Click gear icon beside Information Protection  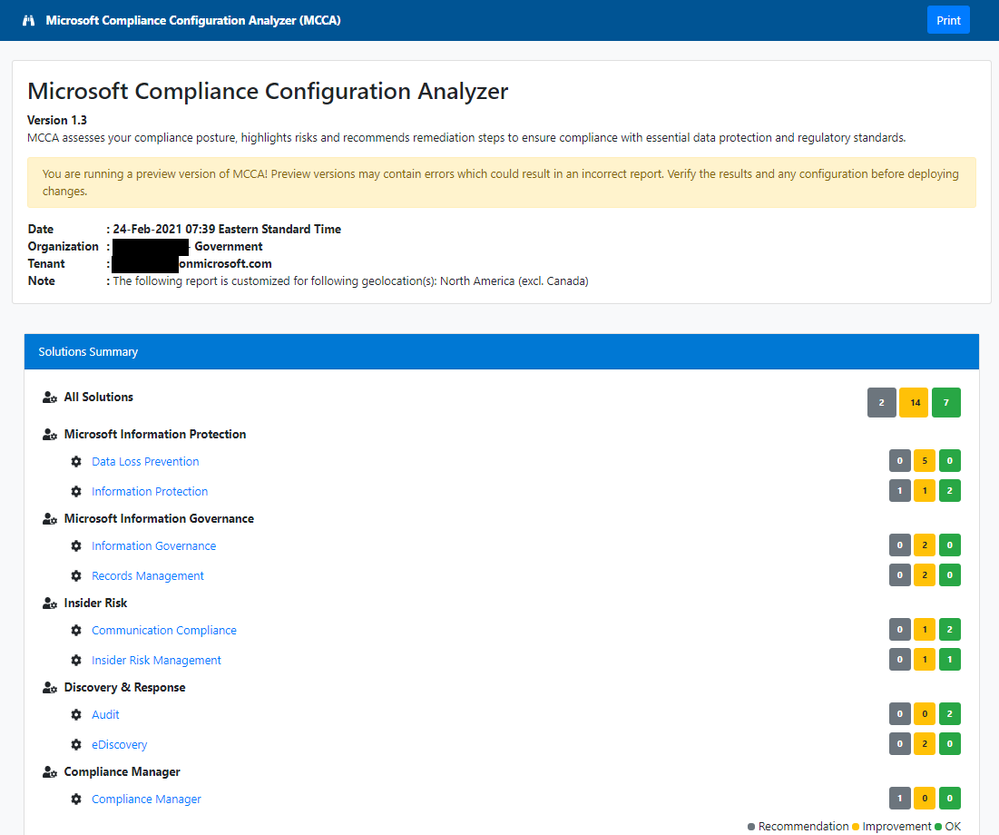tap(76, 491)
